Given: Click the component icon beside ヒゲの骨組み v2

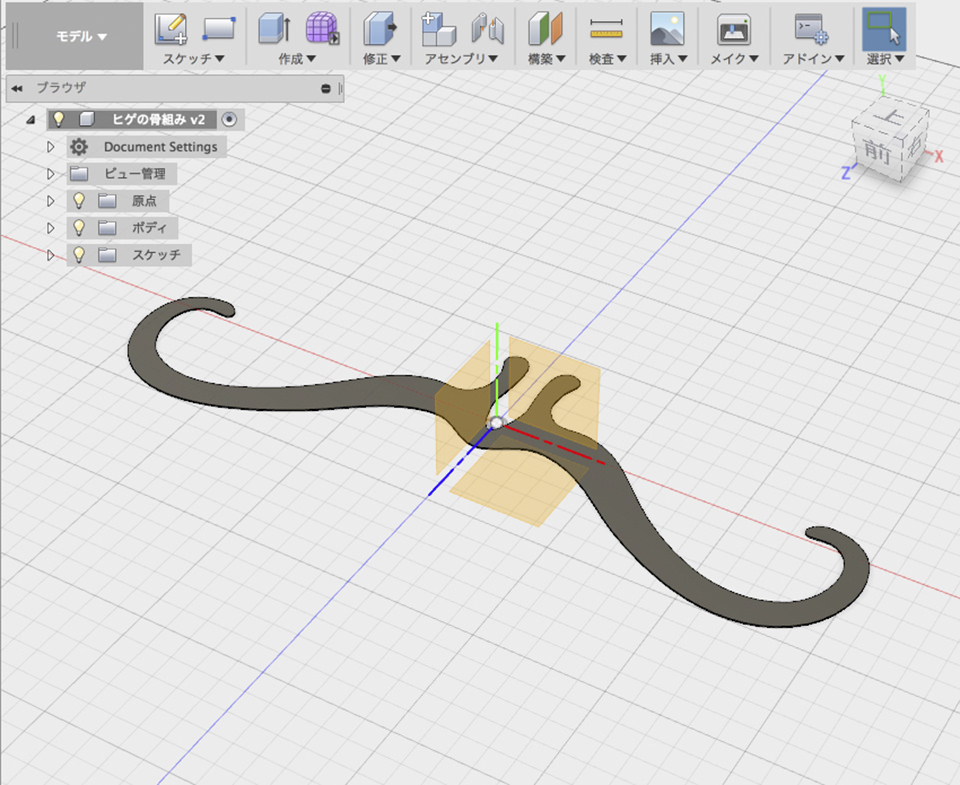Looking at the screenshot, I should pyautogui.click(x=87, y=119).
